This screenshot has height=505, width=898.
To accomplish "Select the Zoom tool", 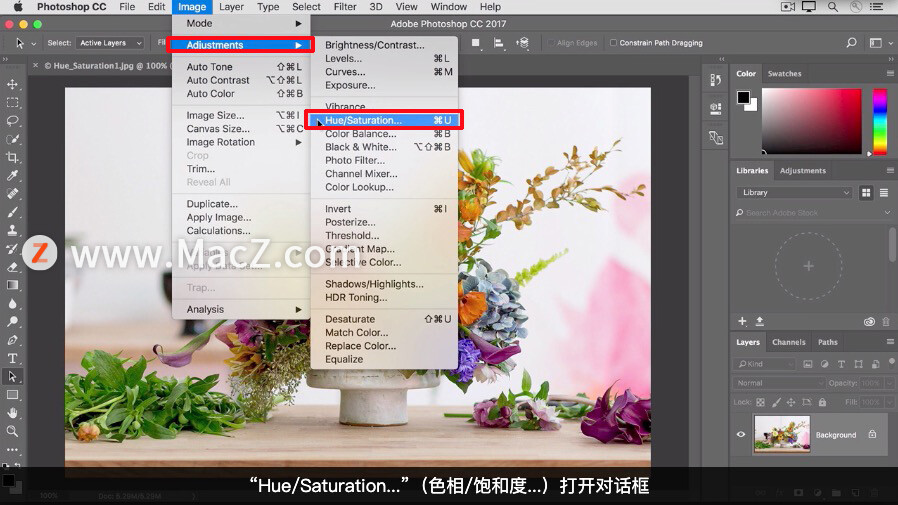I will [x=13, y=431].
